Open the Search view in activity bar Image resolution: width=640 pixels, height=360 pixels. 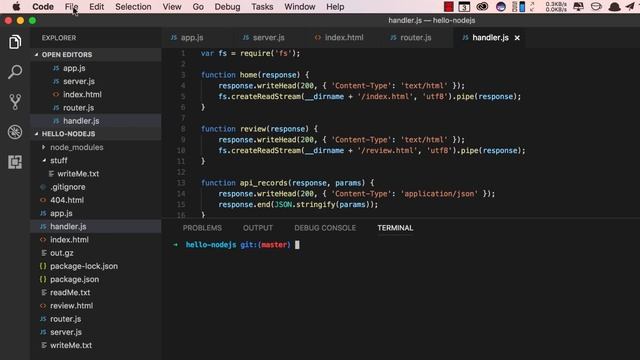click(x=15, y=72)
